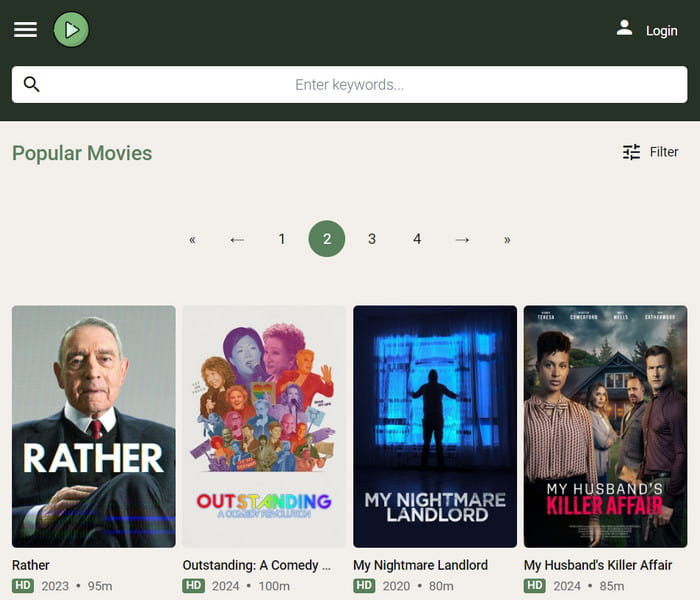Open the Login link
This screenshot has height=600, width=700.
(662, 31)
